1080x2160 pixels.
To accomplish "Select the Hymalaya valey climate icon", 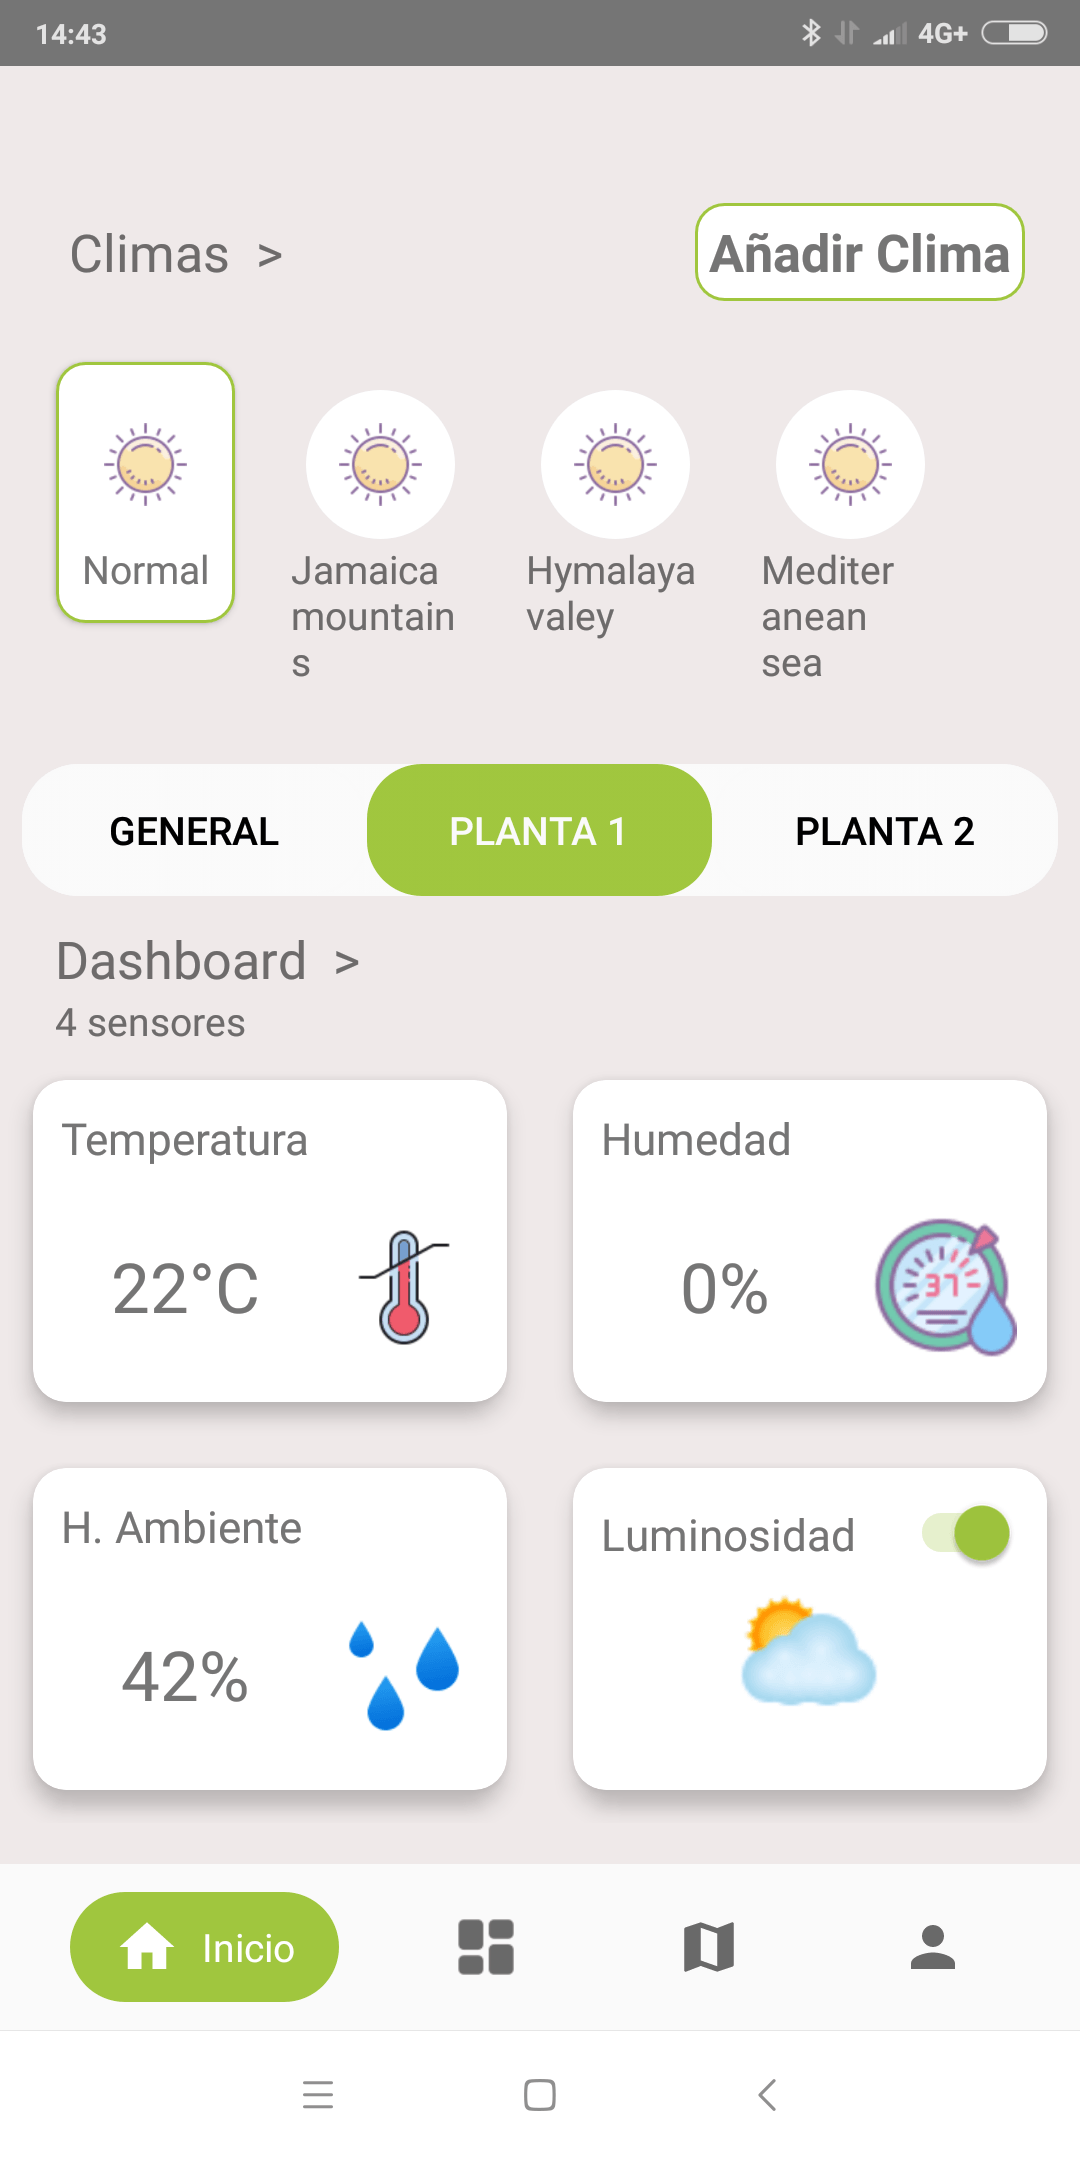I will 615,464.
